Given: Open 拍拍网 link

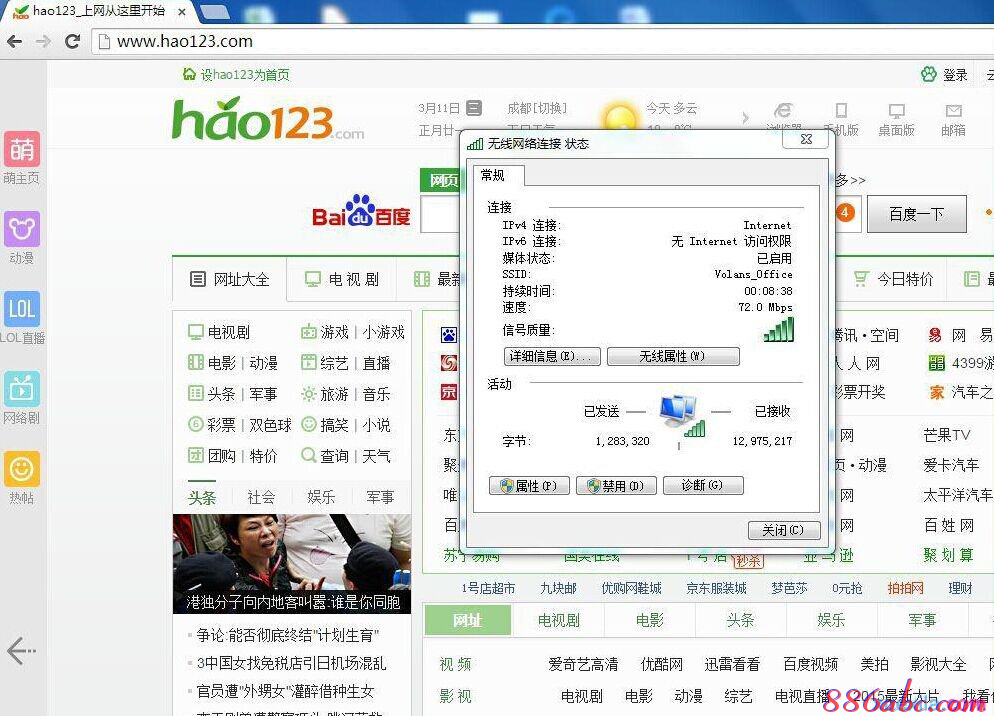Looking at the screenshot, I should tap(905, 589).
